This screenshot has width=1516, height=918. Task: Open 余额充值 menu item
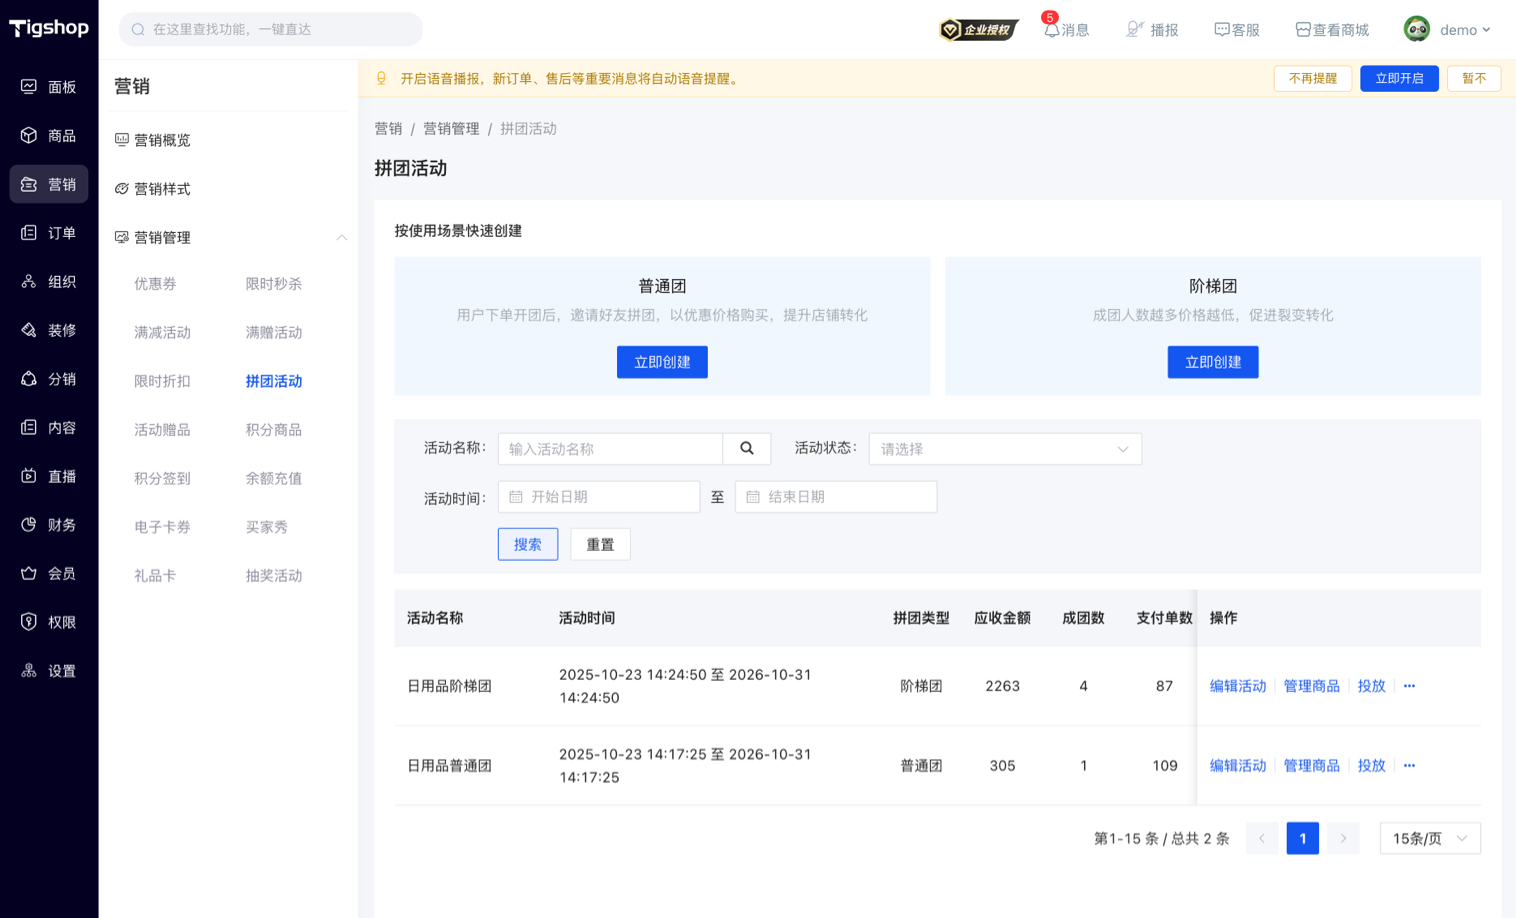click(274, 478)
